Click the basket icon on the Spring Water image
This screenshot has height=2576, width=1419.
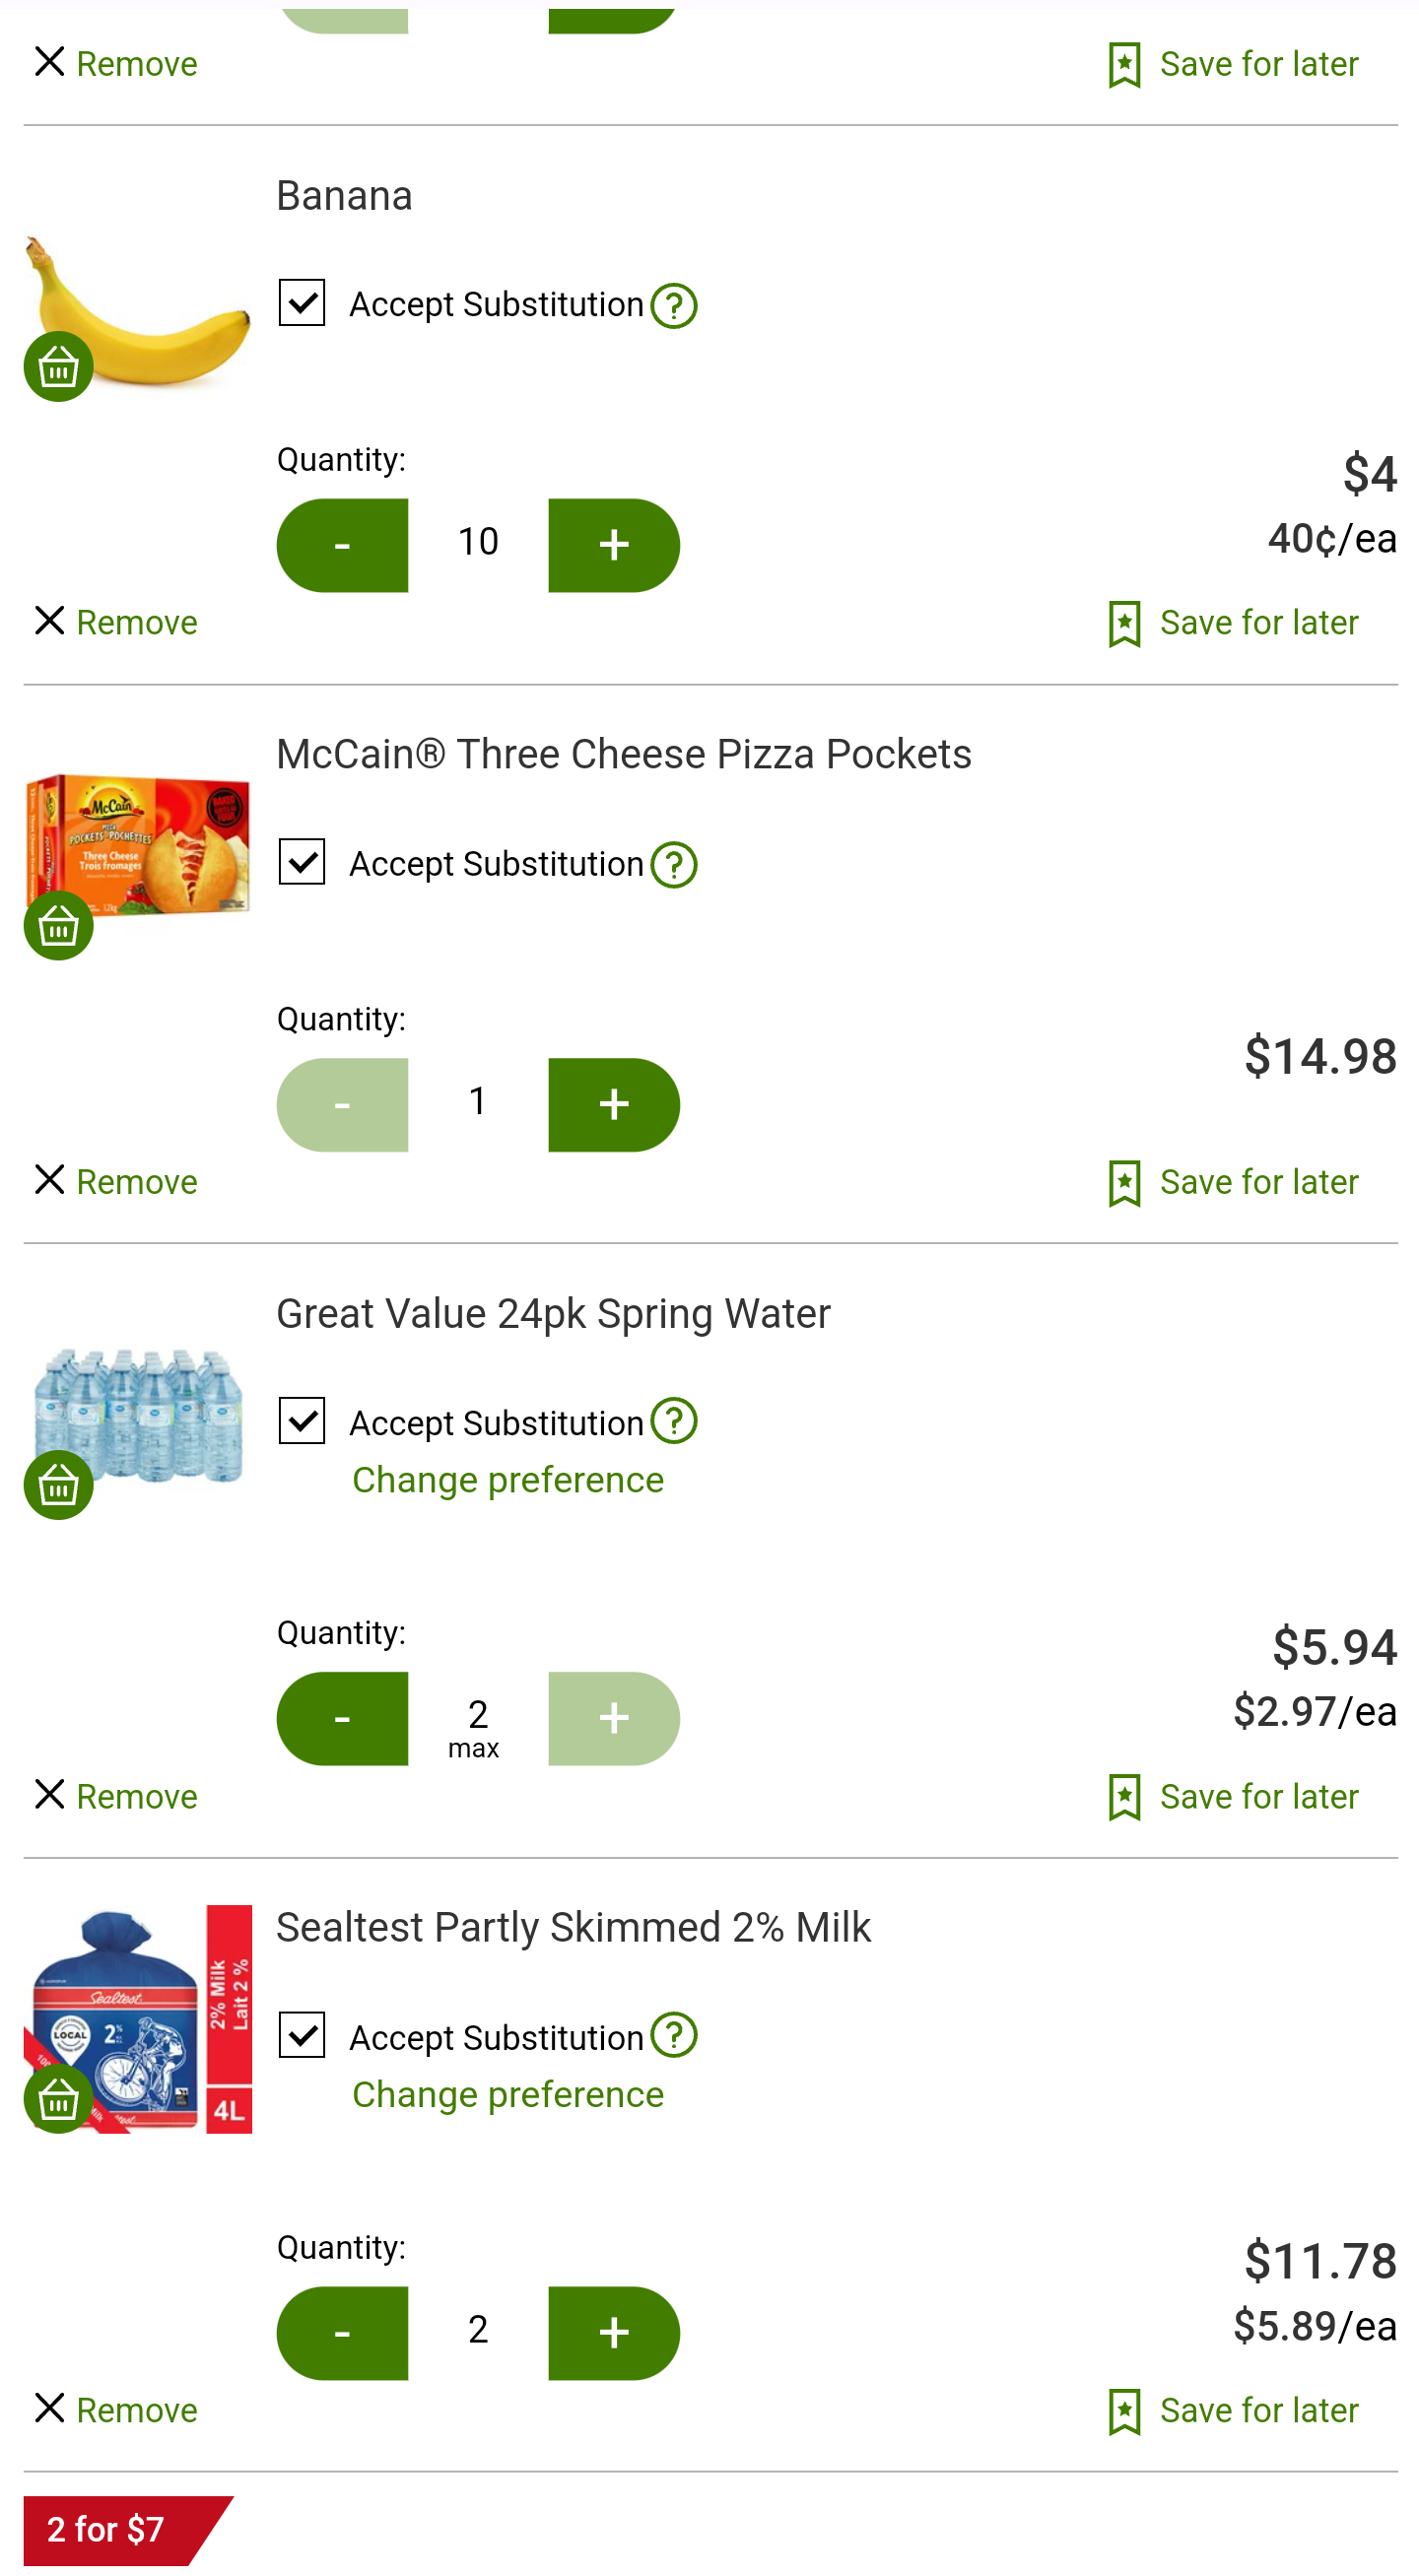pyautogui.click(x=58, y=1485)
